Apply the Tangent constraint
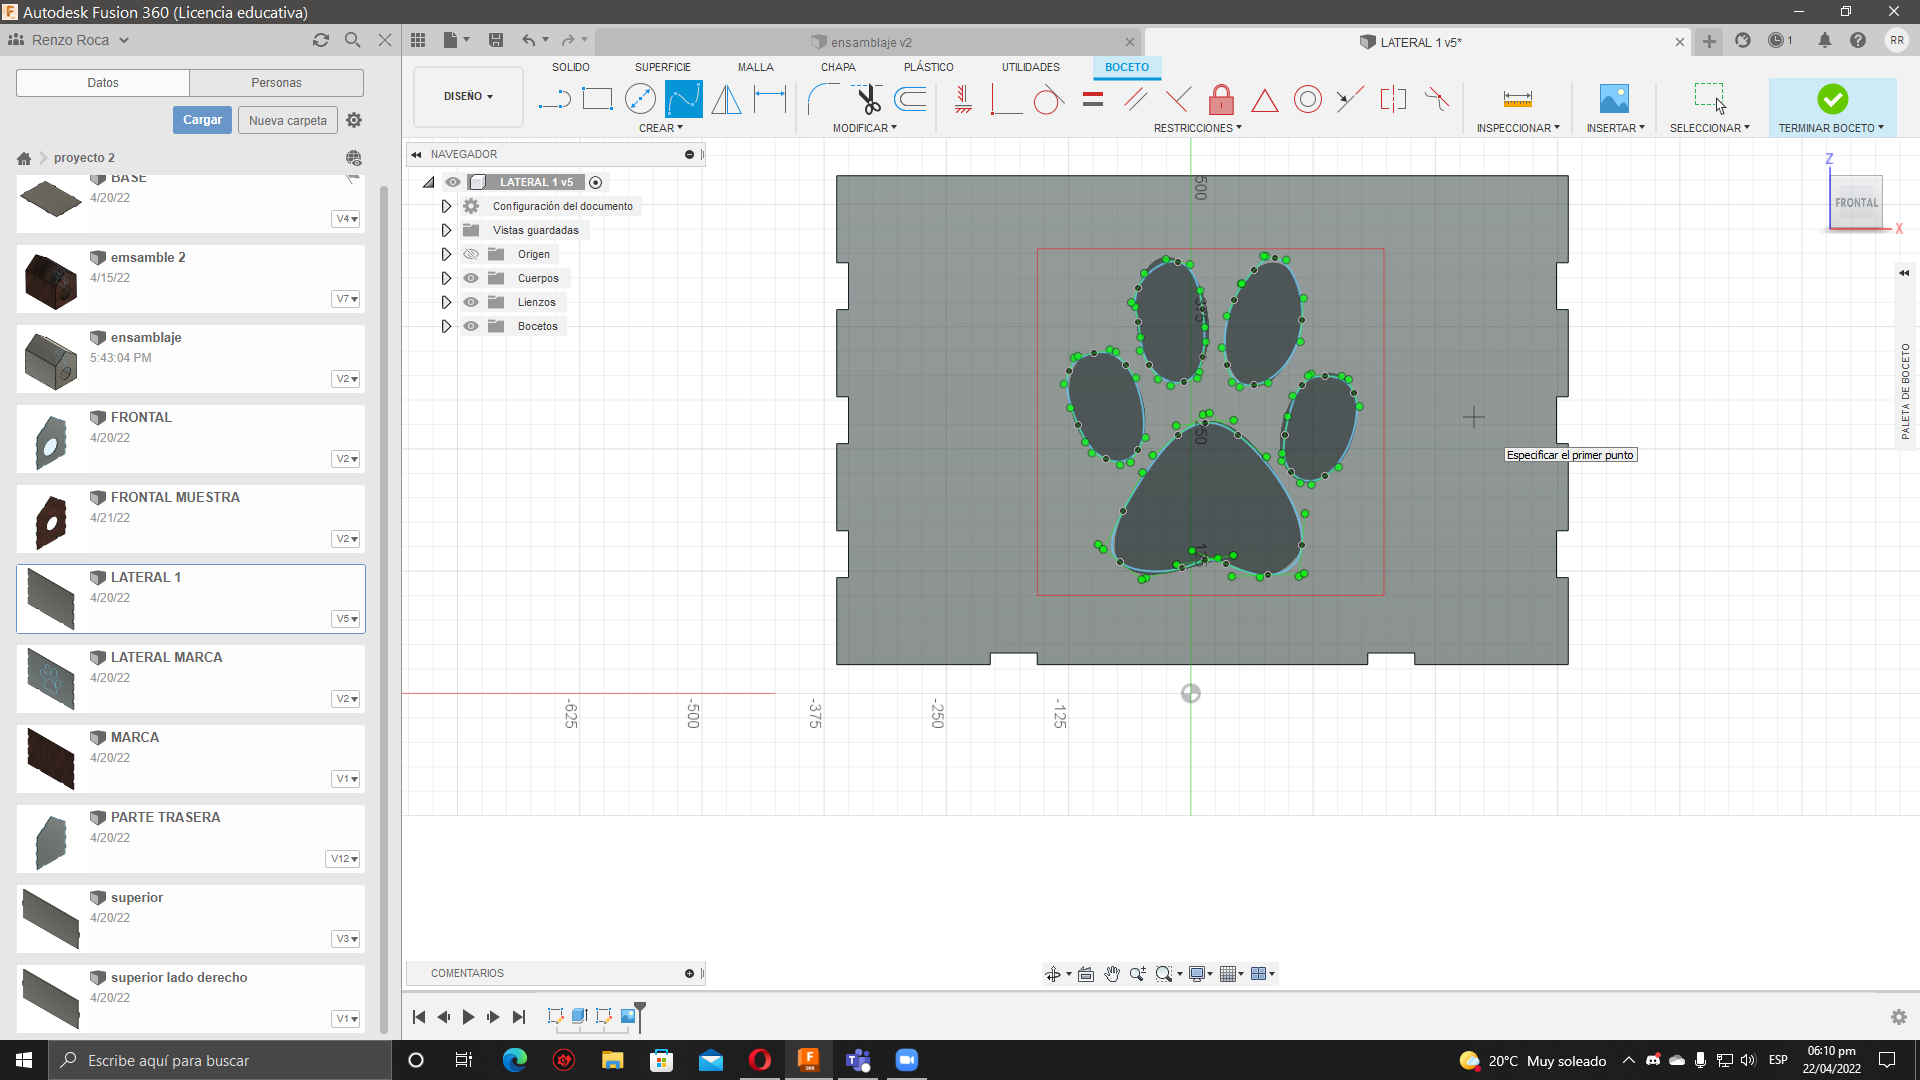This screenshot has height=1080, width=1920. pyautogui.click(x=1048, y=99)
